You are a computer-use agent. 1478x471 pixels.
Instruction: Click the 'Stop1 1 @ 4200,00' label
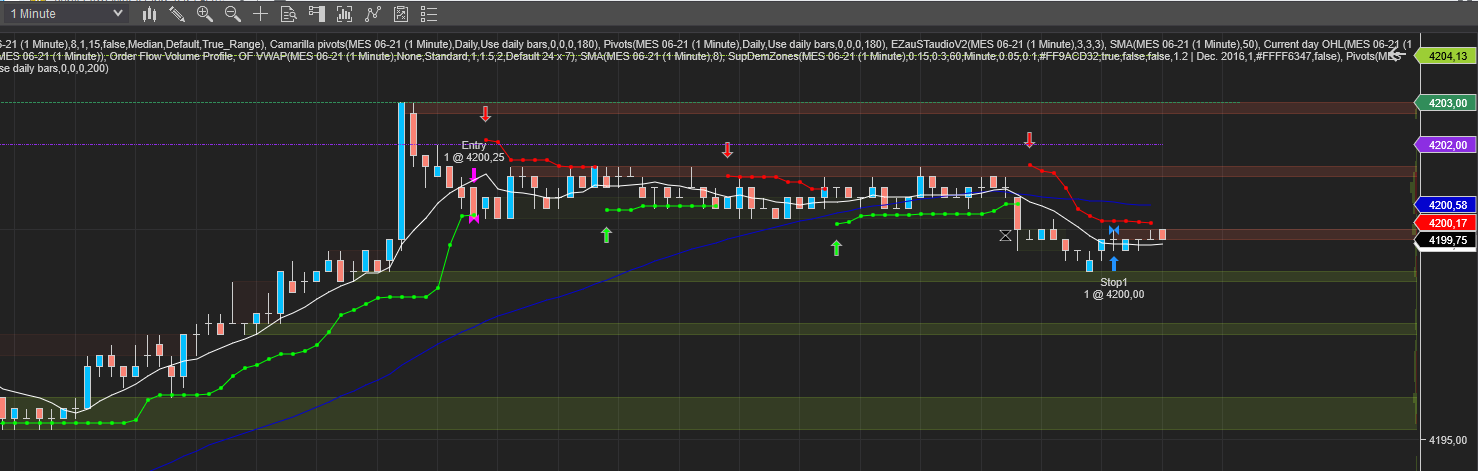pyautogui.click(x=1114, y=288)
